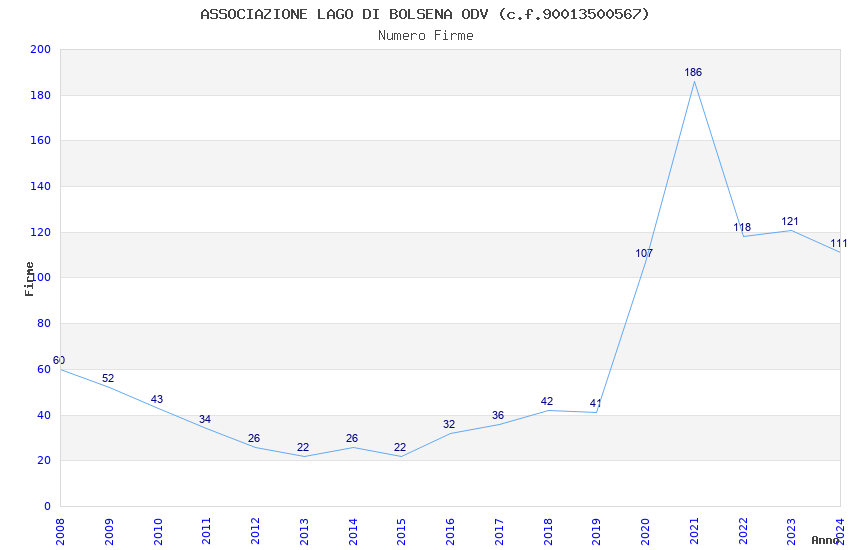Image resolution: width=850 pixels, height=550 pixels.
Task: Click the peak data value 186
Action: click(693, 73)
